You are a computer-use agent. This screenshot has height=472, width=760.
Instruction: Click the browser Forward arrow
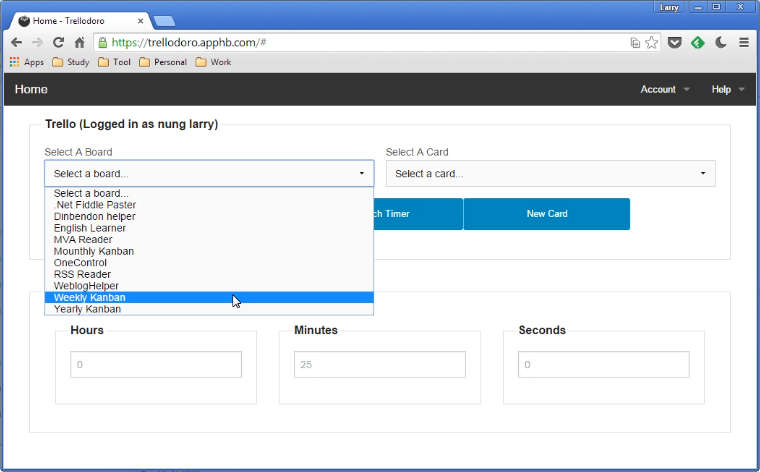37,43
